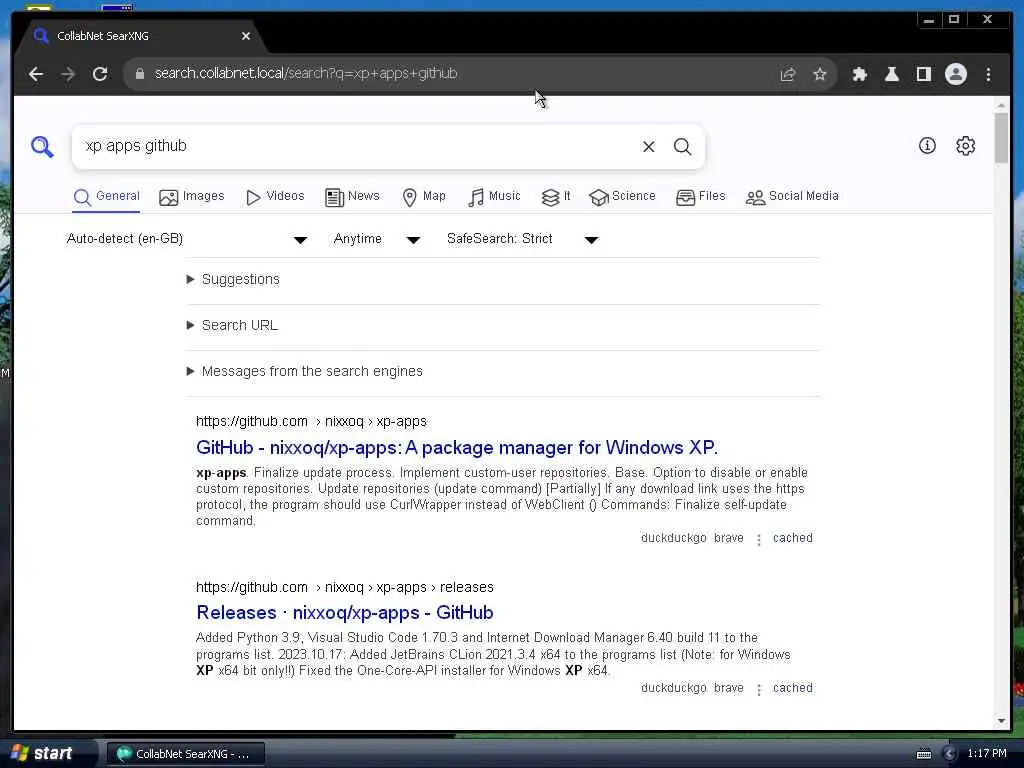1024x768 pixels.
Task: Bookmark this page with the star icon
Action: pyautogui.click(x=820, y=74)
